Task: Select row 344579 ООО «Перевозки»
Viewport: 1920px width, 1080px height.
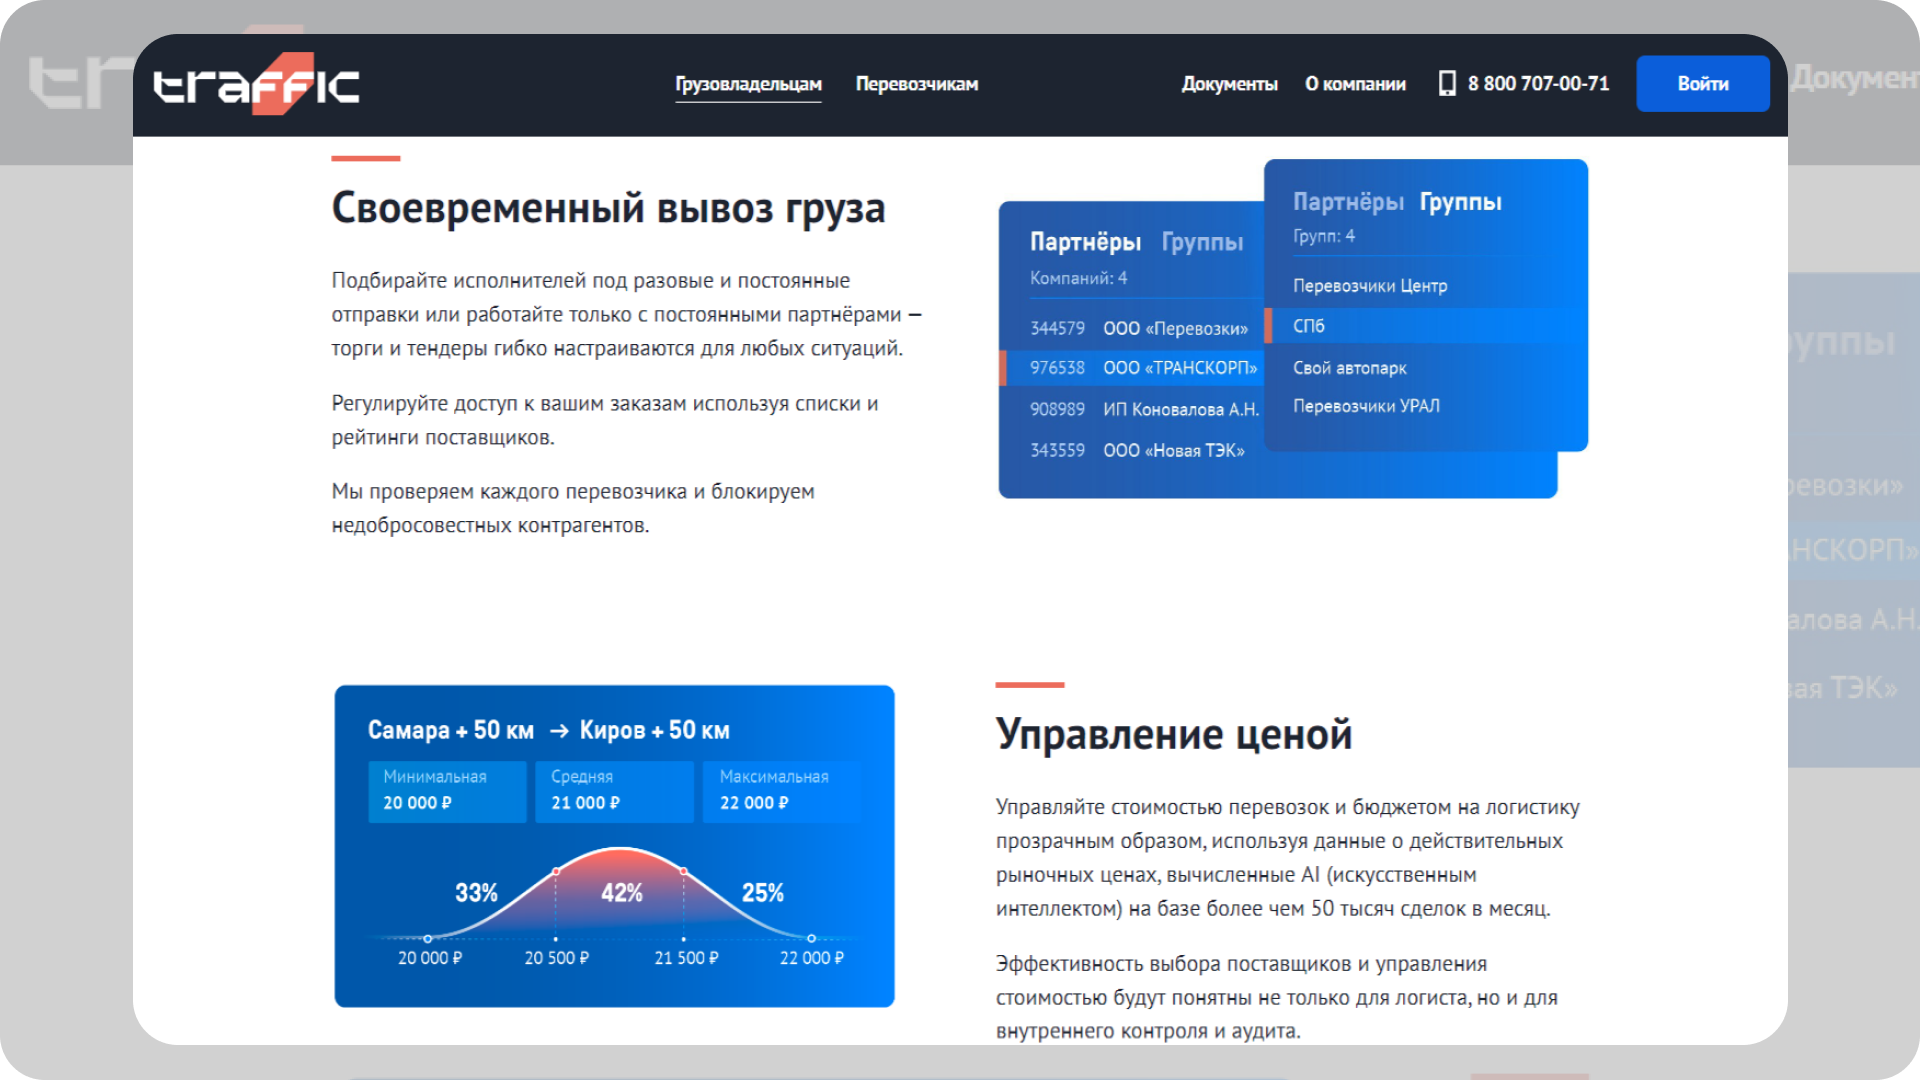Action: 1139,328
